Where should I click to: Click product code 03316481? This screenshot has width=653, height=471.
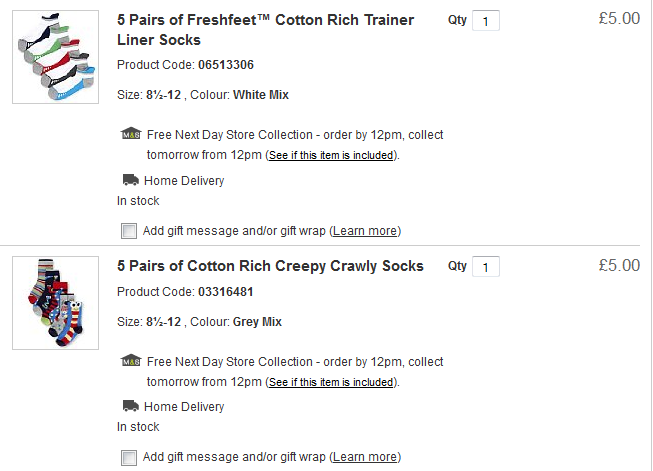(x=225, y=292)
